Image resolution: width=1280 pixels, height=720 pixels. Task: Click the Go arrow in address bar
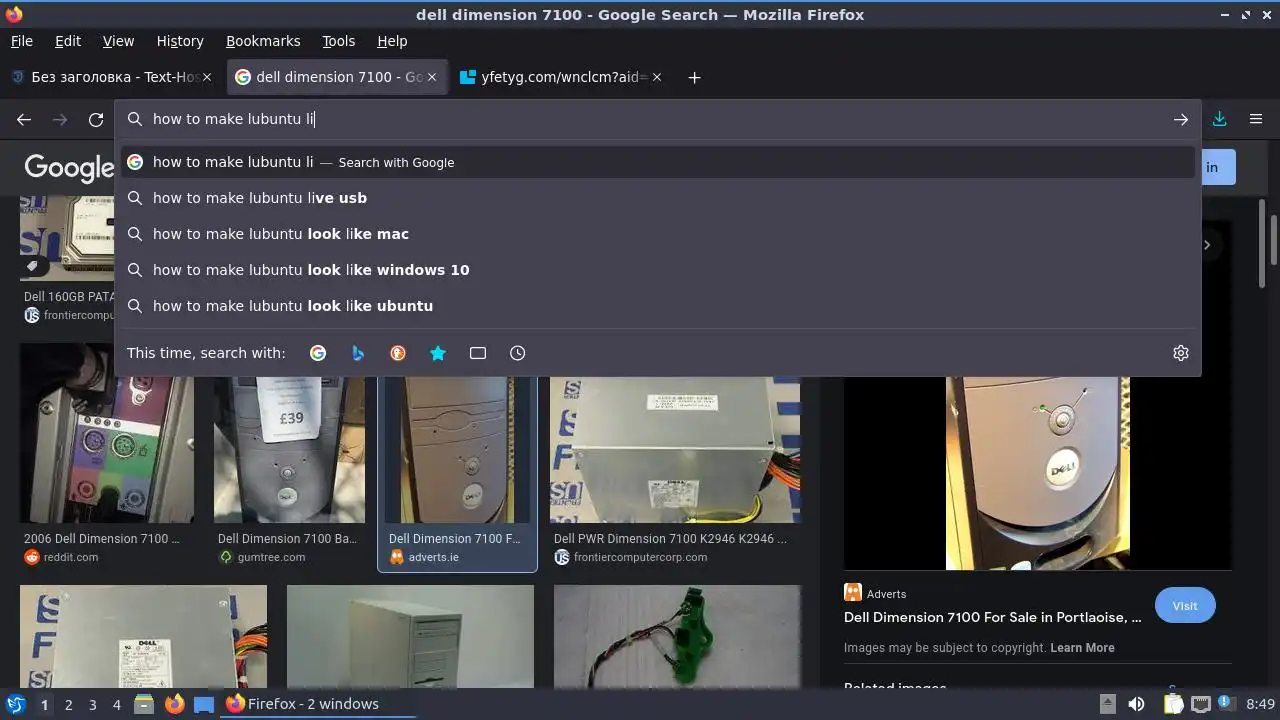pos(1181,119)
